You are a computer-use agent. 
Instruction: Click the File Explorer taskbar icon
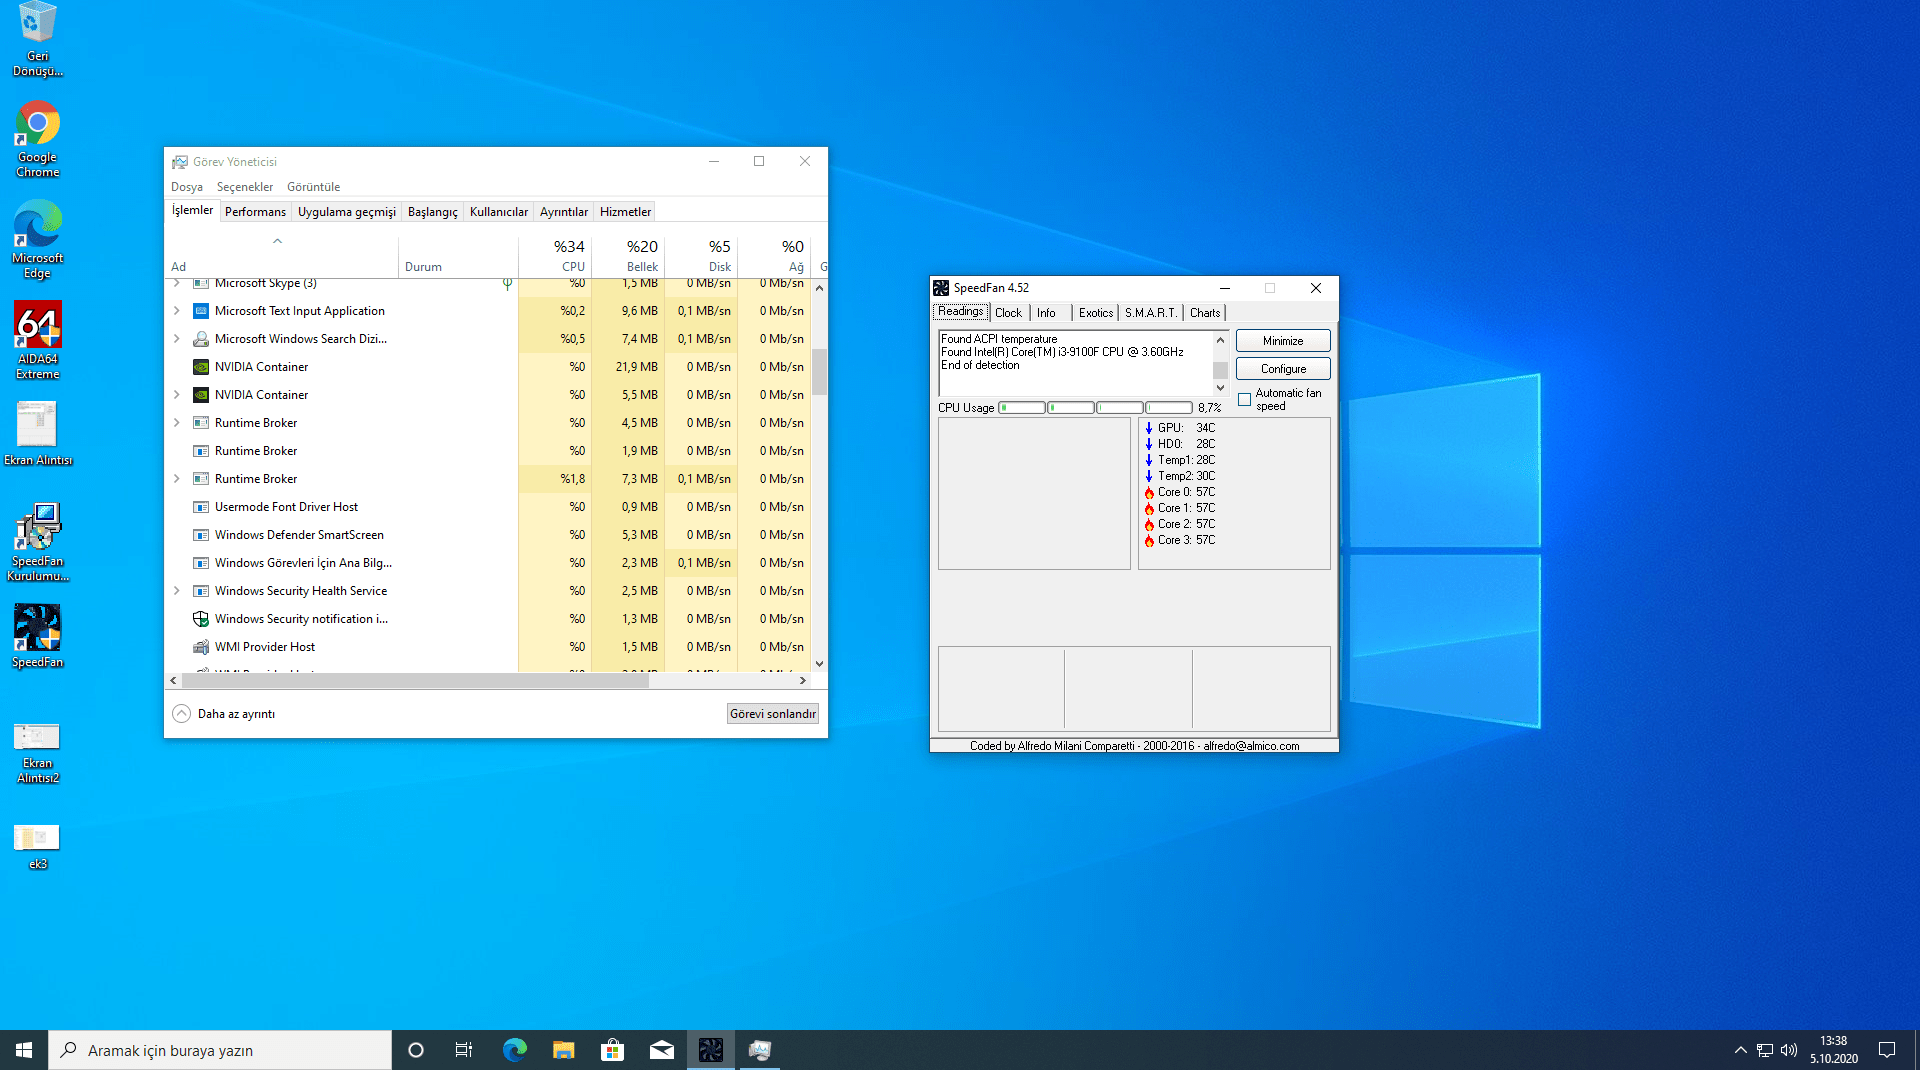click(563, 1050)
